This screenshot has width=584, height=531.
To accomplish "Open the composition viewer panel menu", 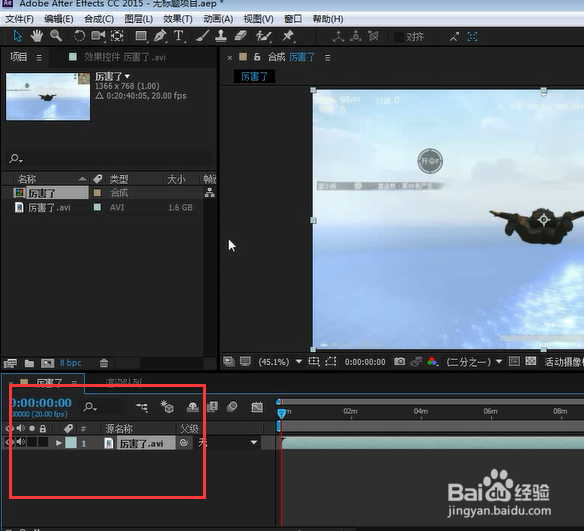I will tap(327, 58).
